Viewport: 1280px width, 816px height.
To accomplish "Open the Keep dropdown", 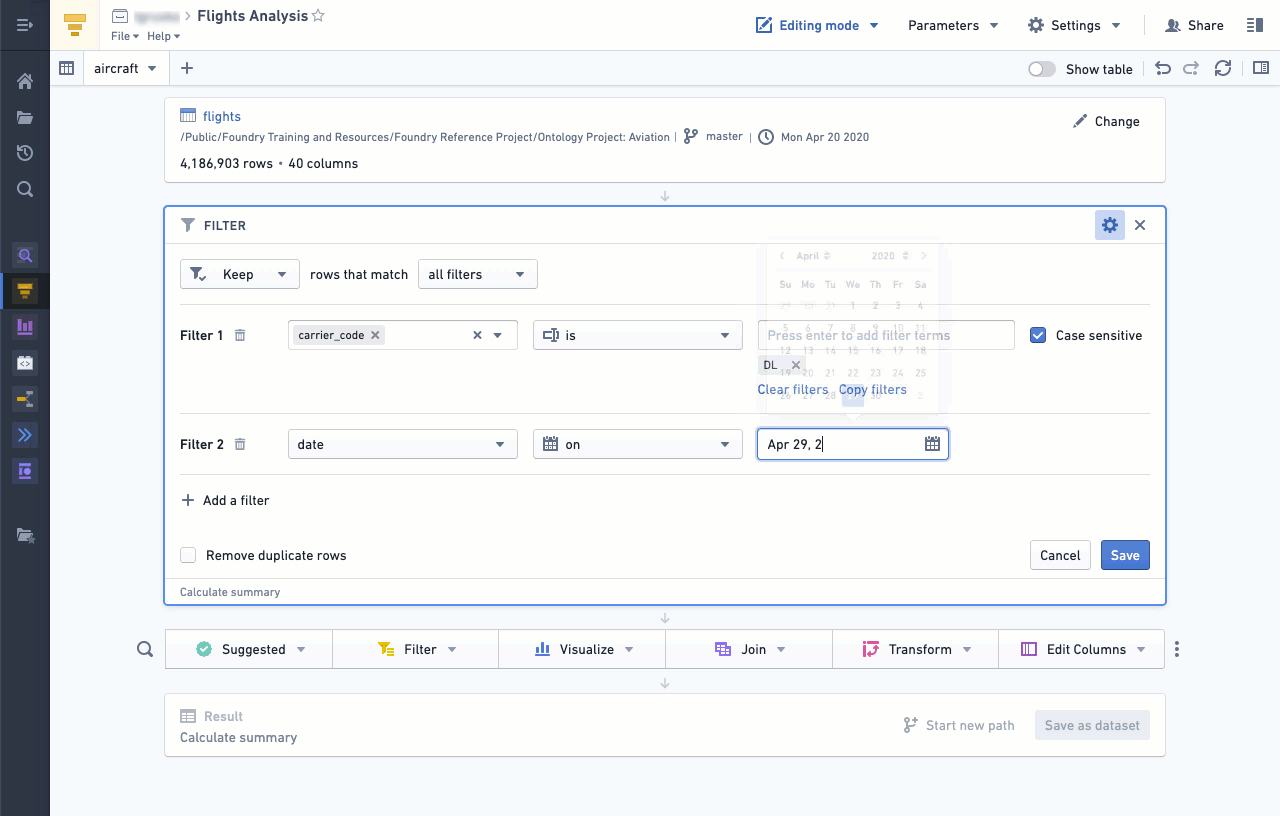I will 240,274.
